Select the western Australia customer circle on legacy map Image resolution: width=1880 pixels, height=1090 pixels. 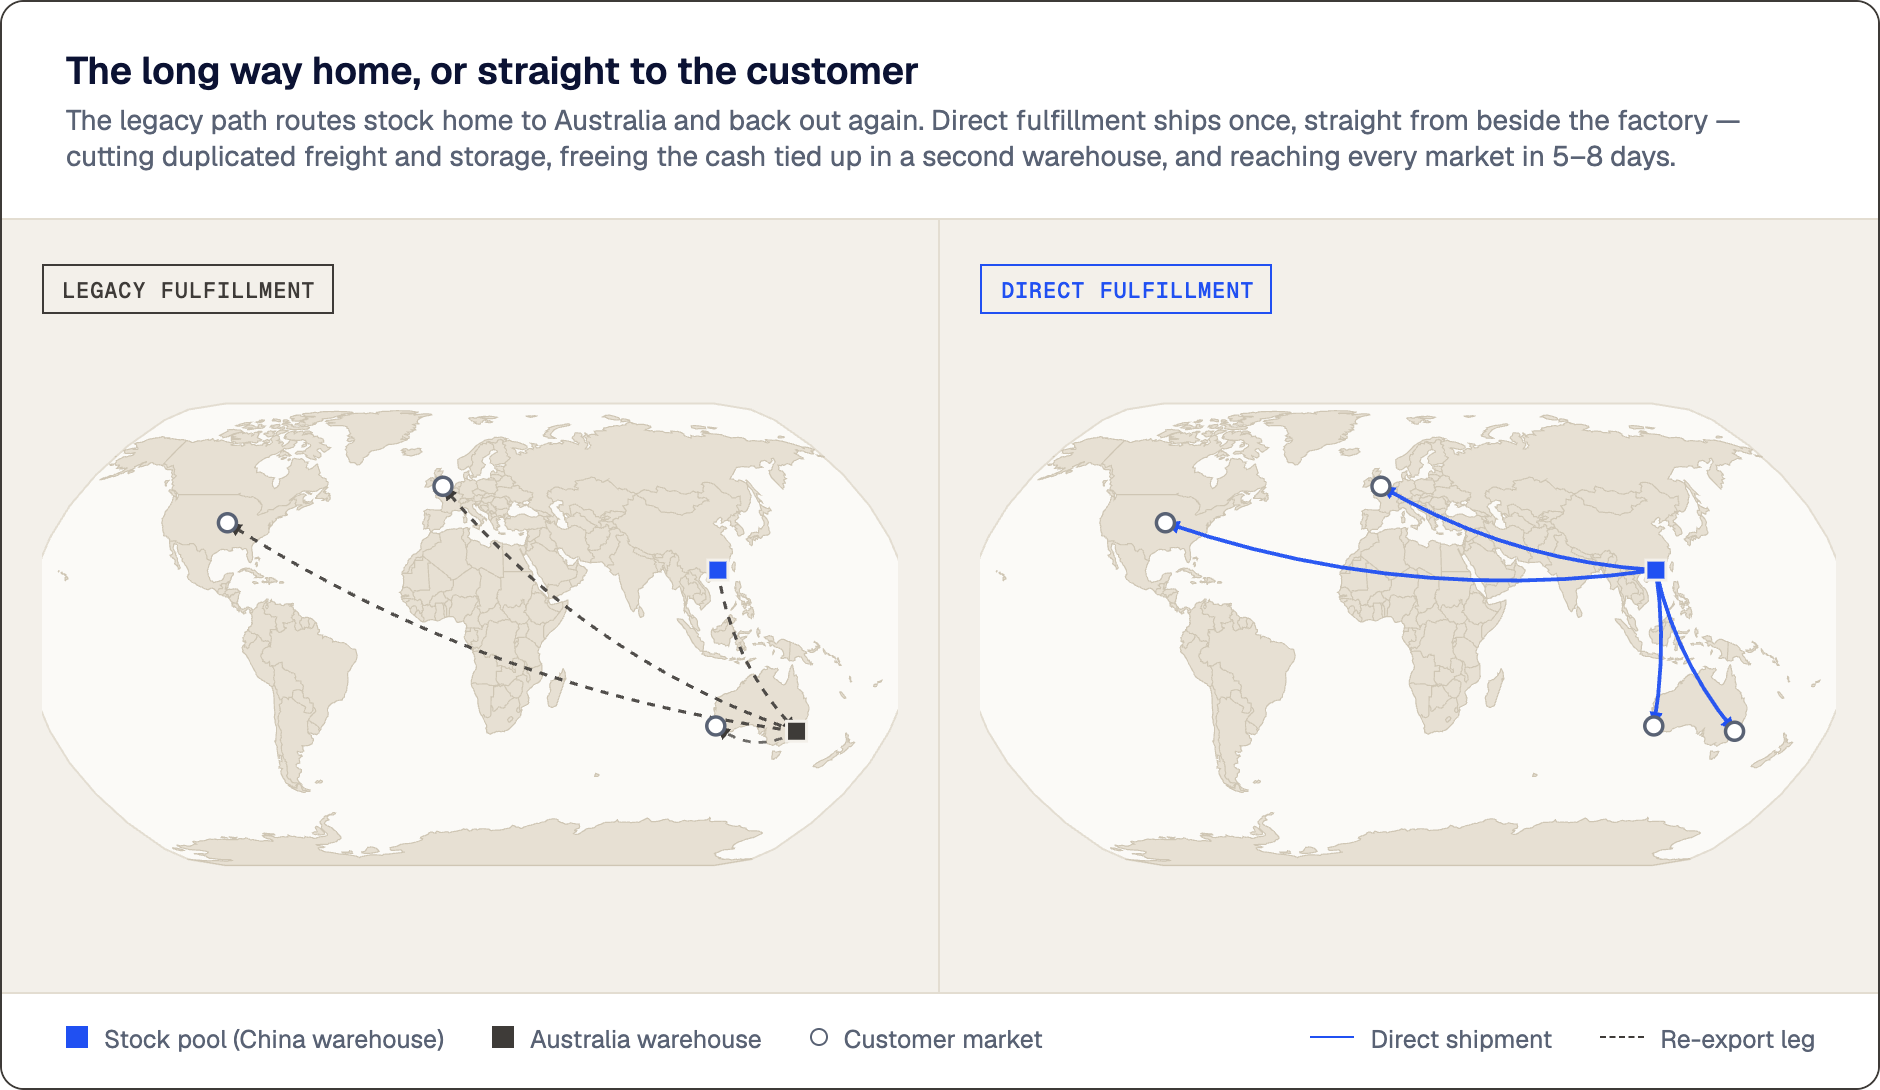716,726
